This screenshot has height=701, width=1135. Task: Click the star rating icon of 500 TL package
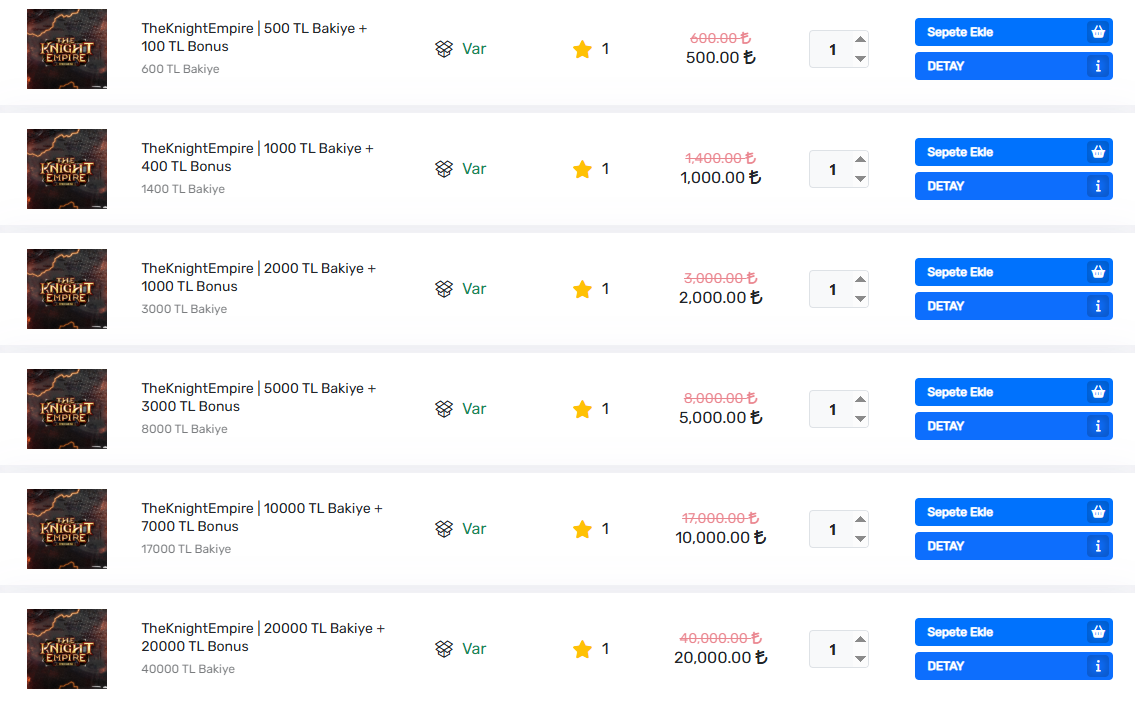(582, 49)
